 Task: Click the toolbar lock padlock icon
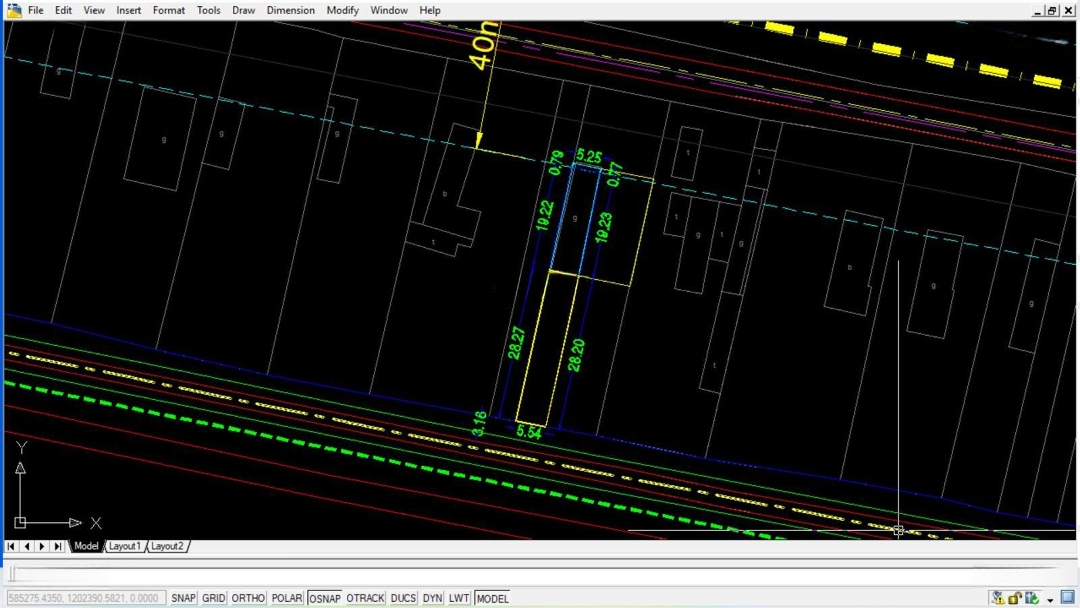click(1015, 598)
